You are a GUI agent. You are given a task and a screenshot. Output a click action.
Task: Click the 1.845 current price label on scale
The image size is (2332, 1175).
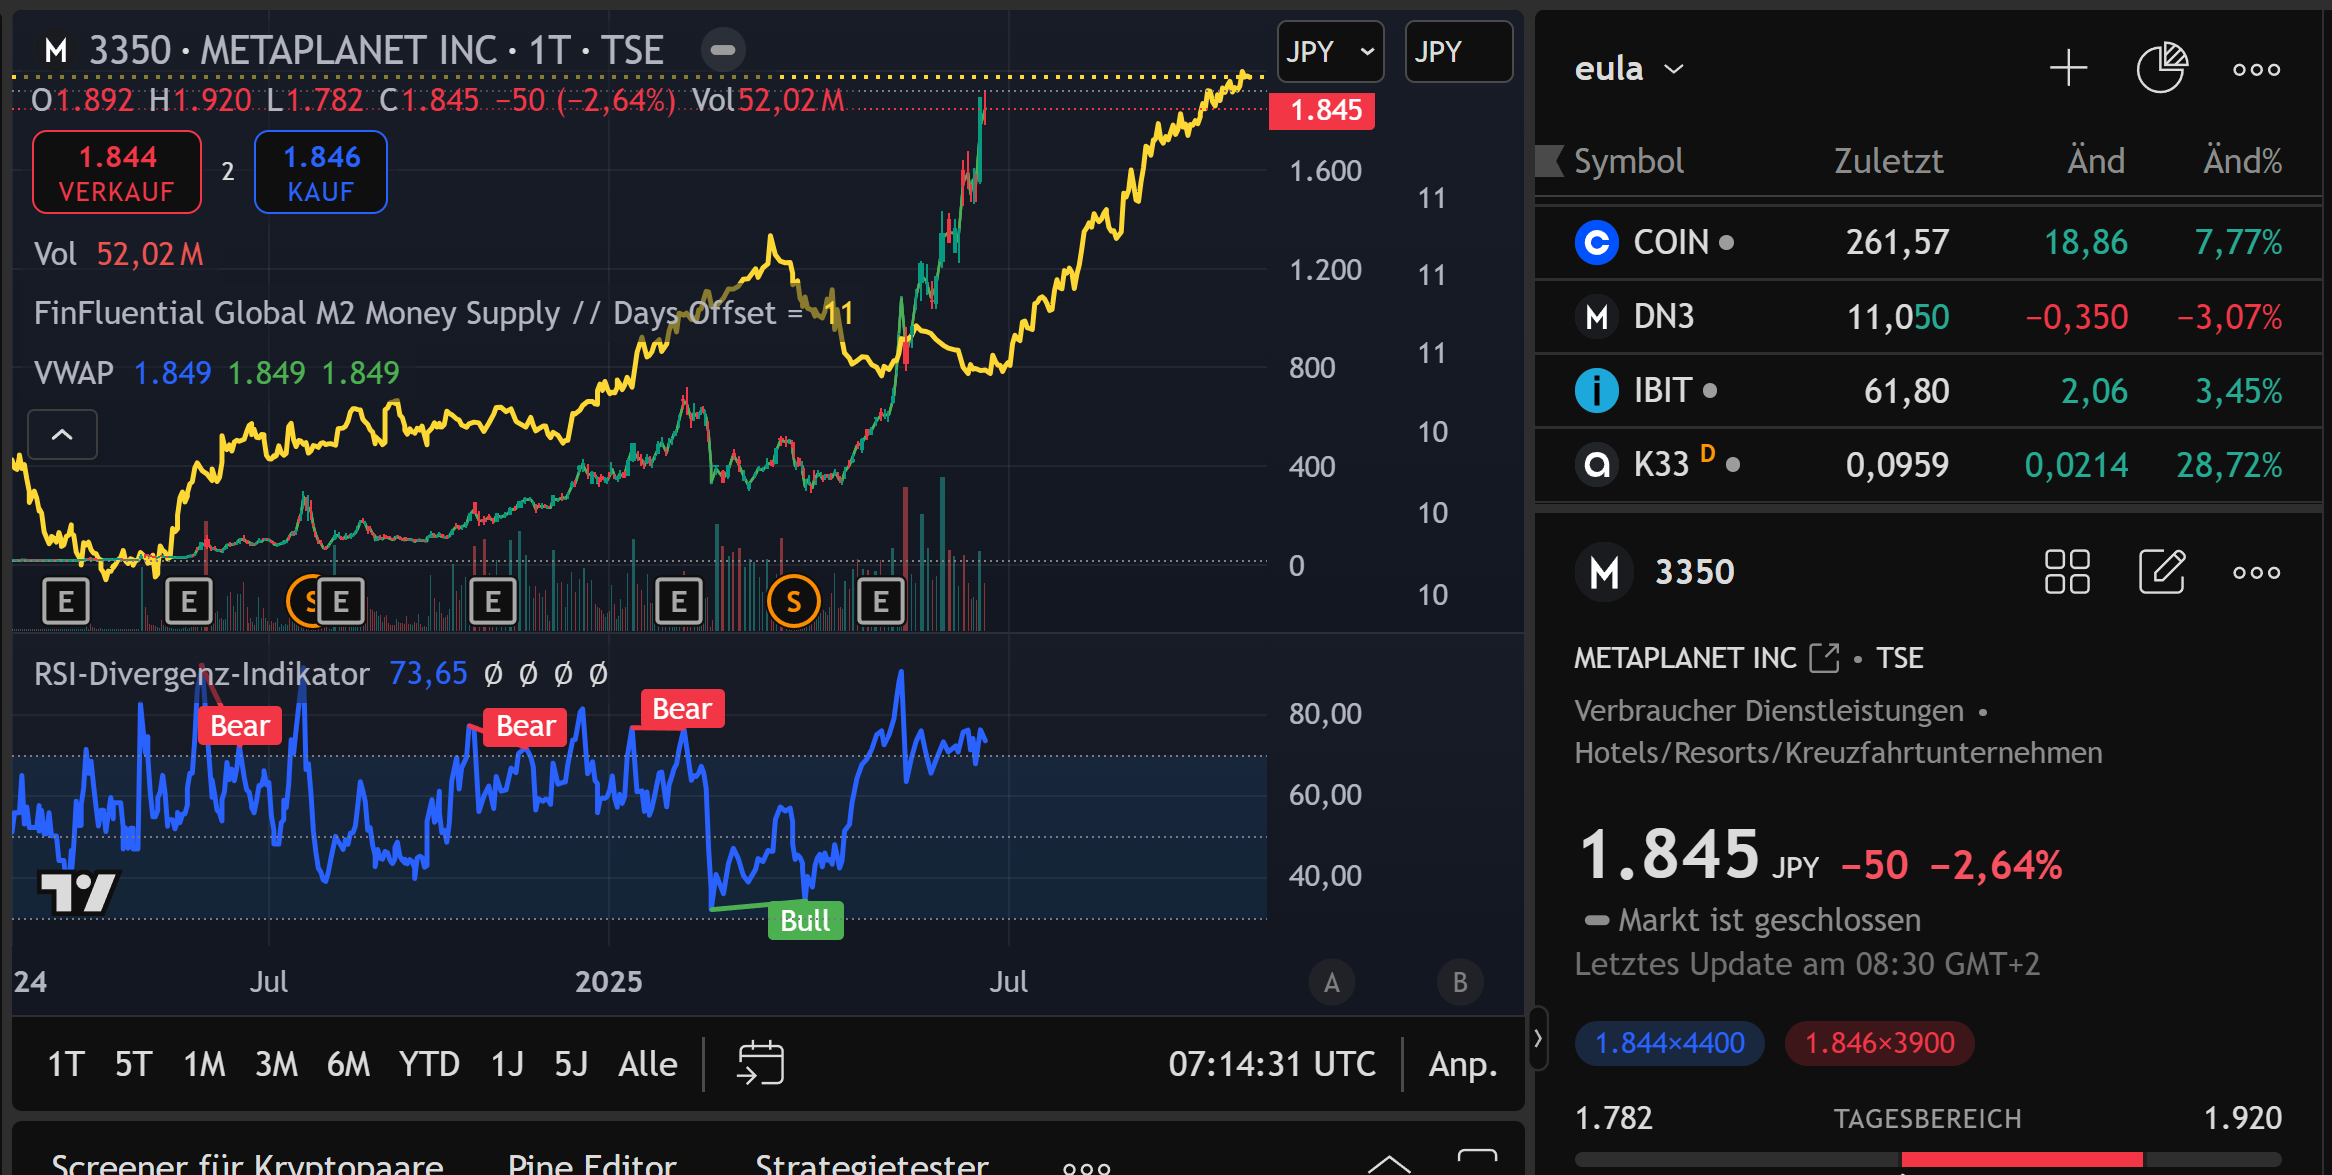tap(1322, 110)
